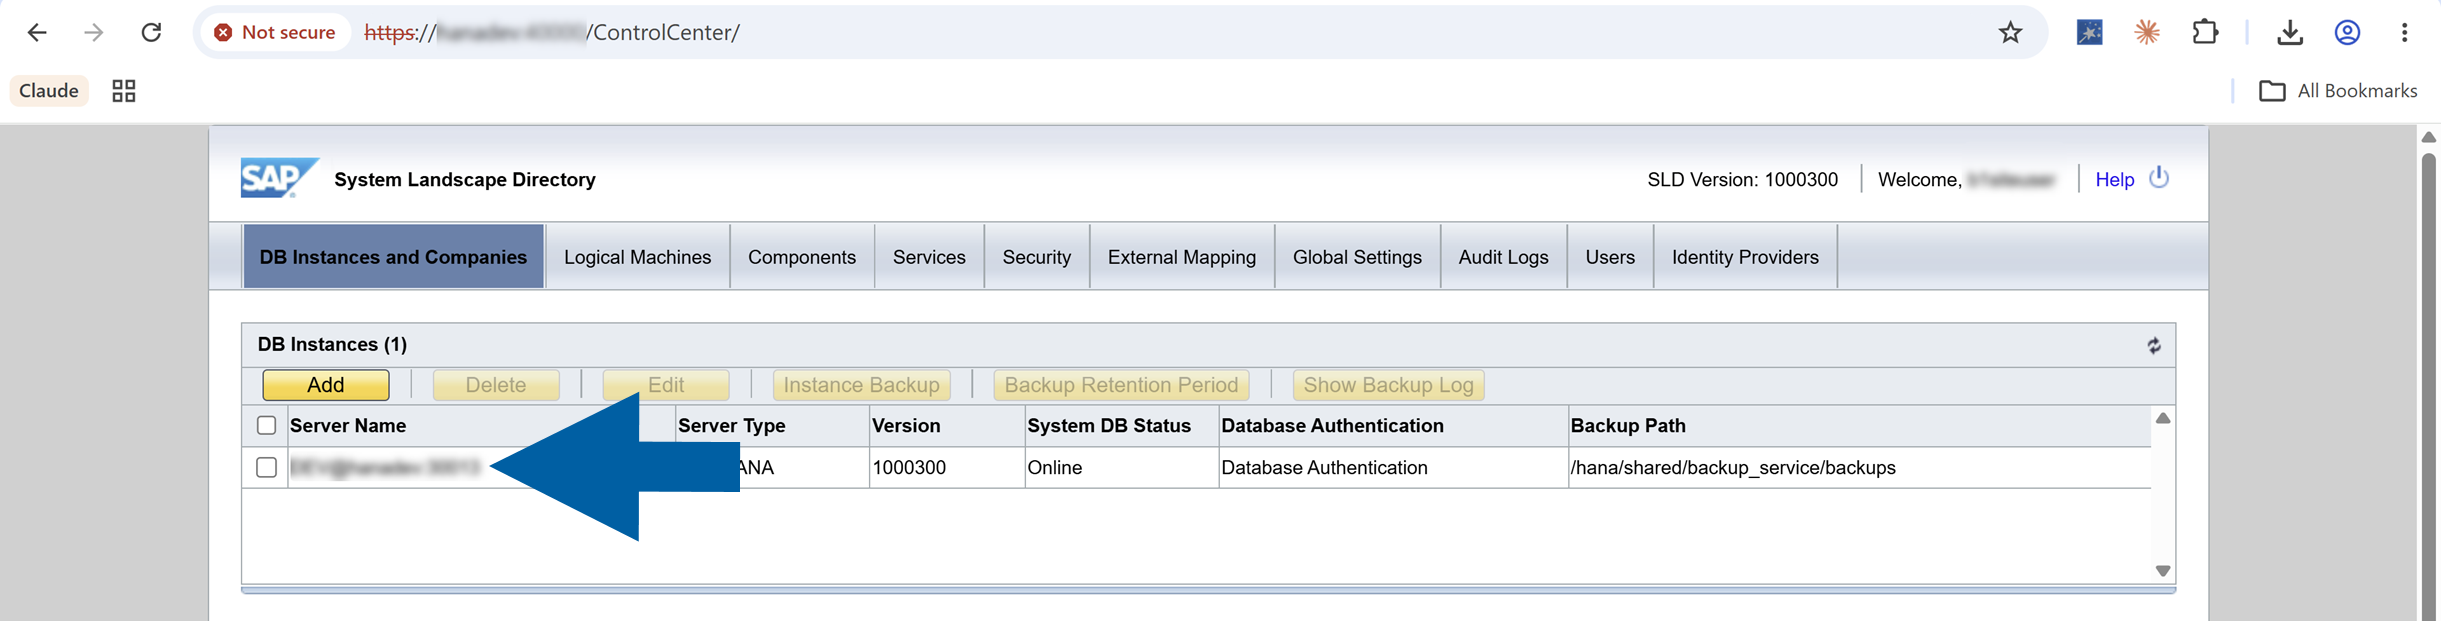
Task: Click the browser address bar URL
Action: pos(552,33)
